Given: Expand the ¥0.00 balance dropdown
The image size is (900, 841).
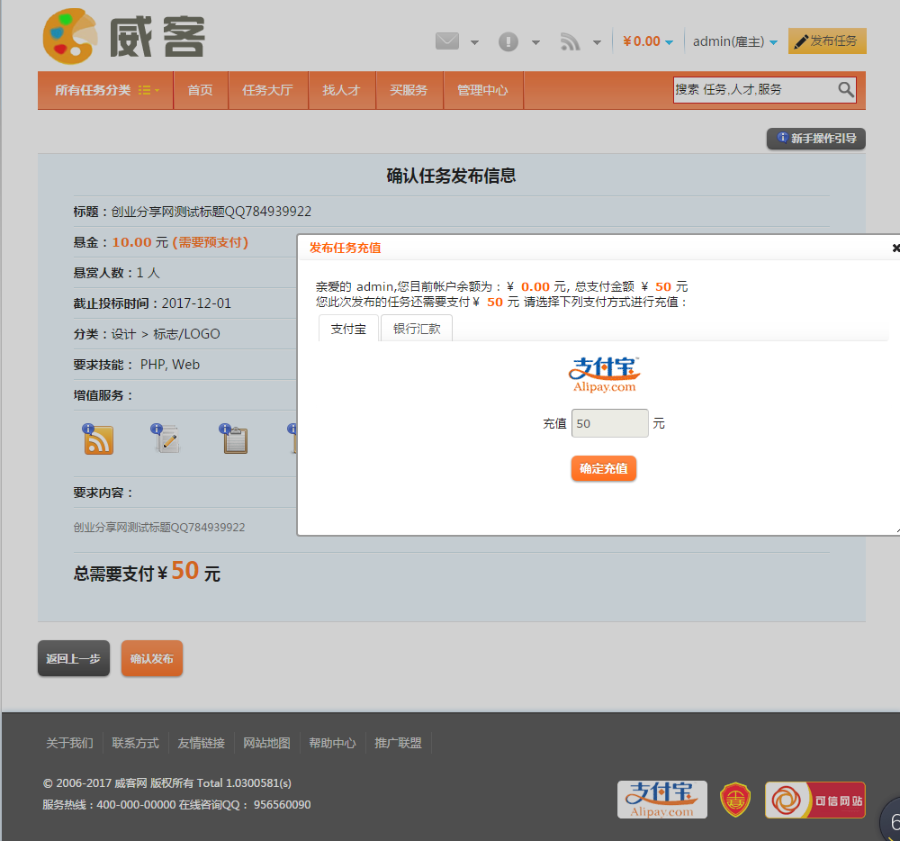Looking at the screenshot, I should (x=644, y=42).
